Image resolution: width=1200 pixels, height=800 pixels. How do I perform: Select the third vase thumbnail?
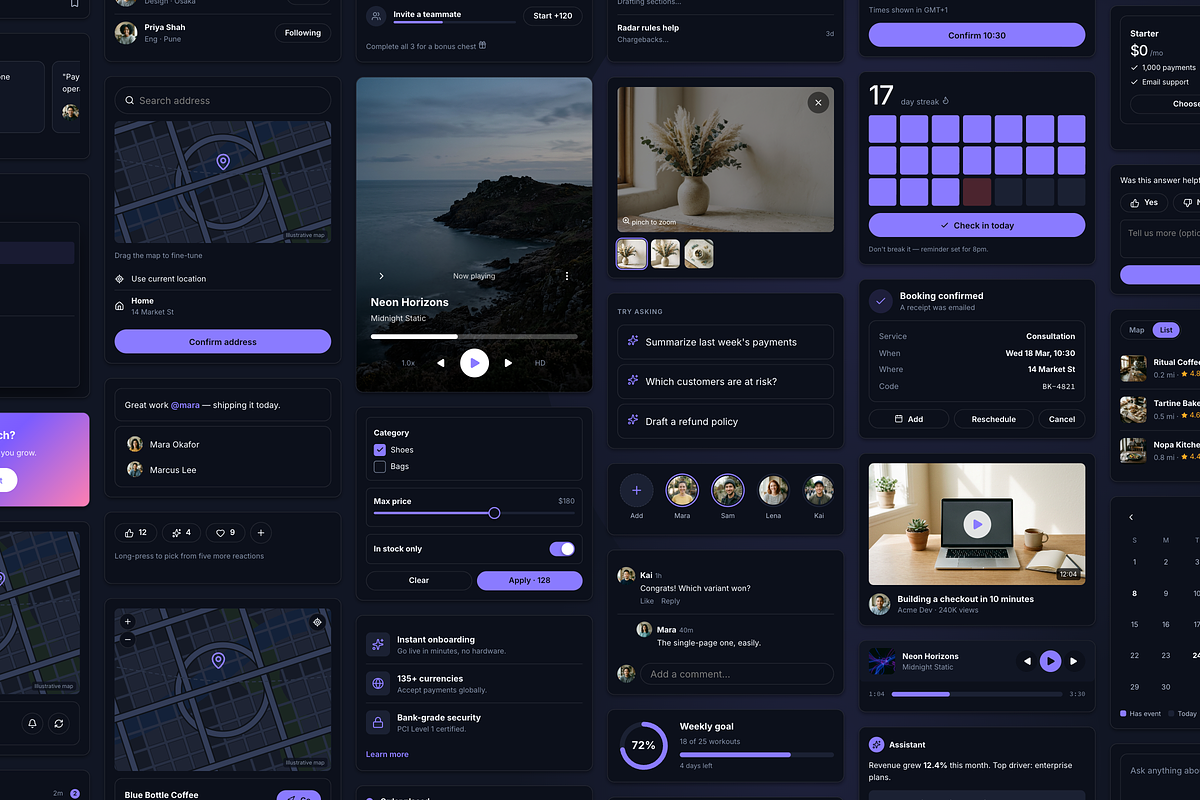[699, 253]
